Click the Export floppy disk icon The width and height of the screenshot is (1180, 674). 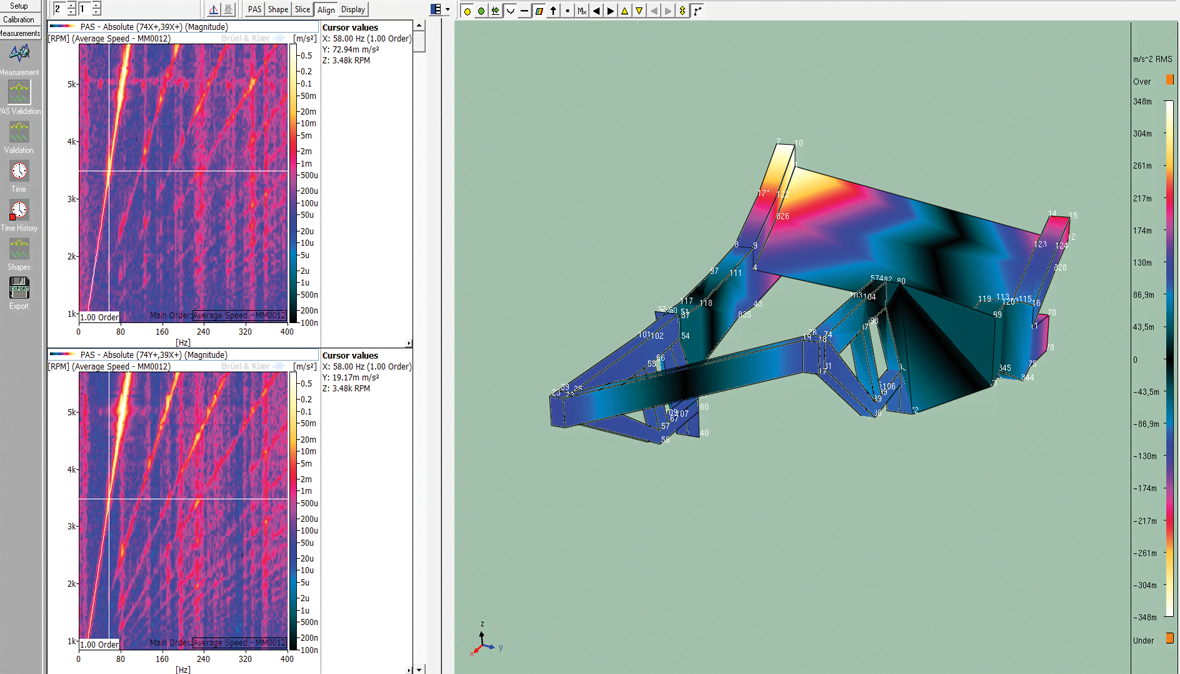coord(19,287)
